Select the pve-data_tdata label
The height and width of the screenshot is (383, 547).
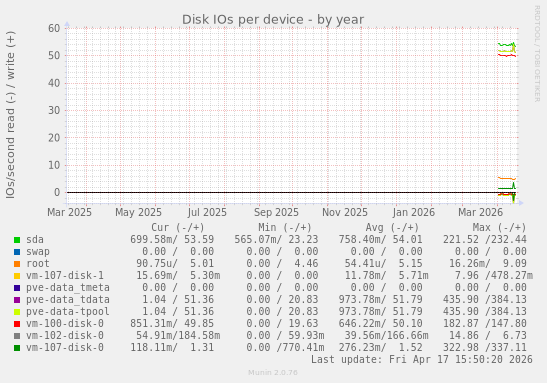pyautogui.click(x=68, y=299)
